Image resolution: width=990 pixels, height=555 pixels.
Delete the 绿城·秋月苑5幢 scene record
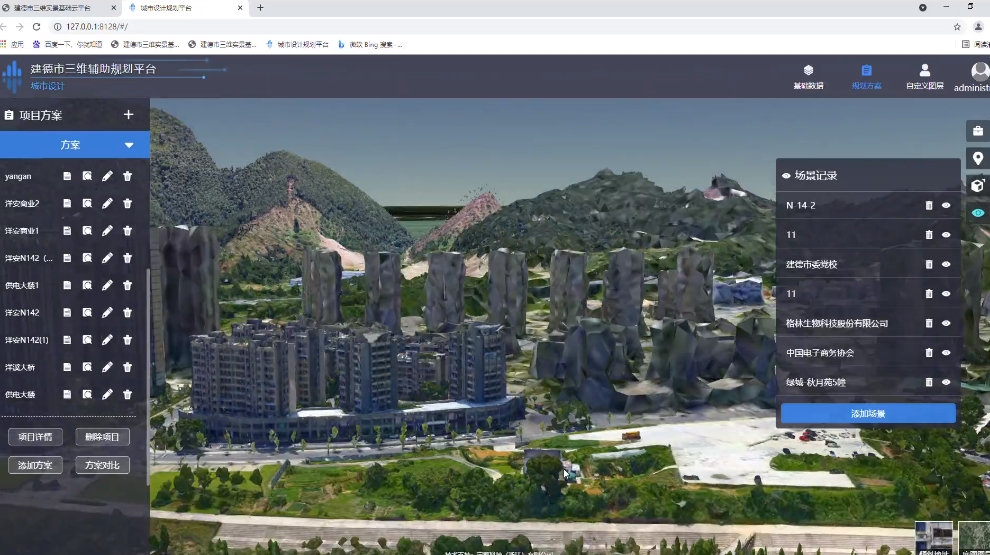click(x=929, y=382)
